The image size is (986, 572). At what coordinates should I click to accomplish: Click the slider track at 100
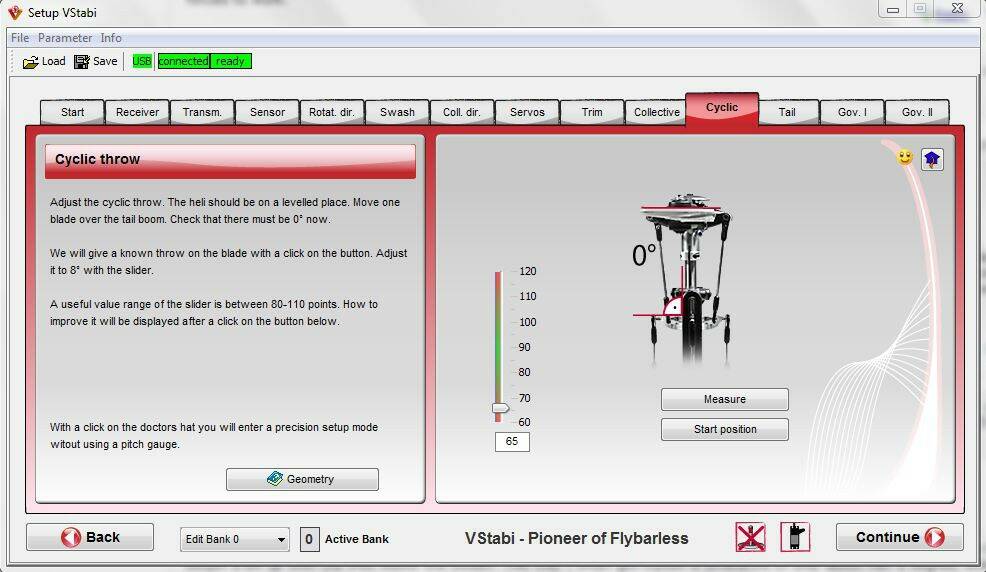click(498, 322)
